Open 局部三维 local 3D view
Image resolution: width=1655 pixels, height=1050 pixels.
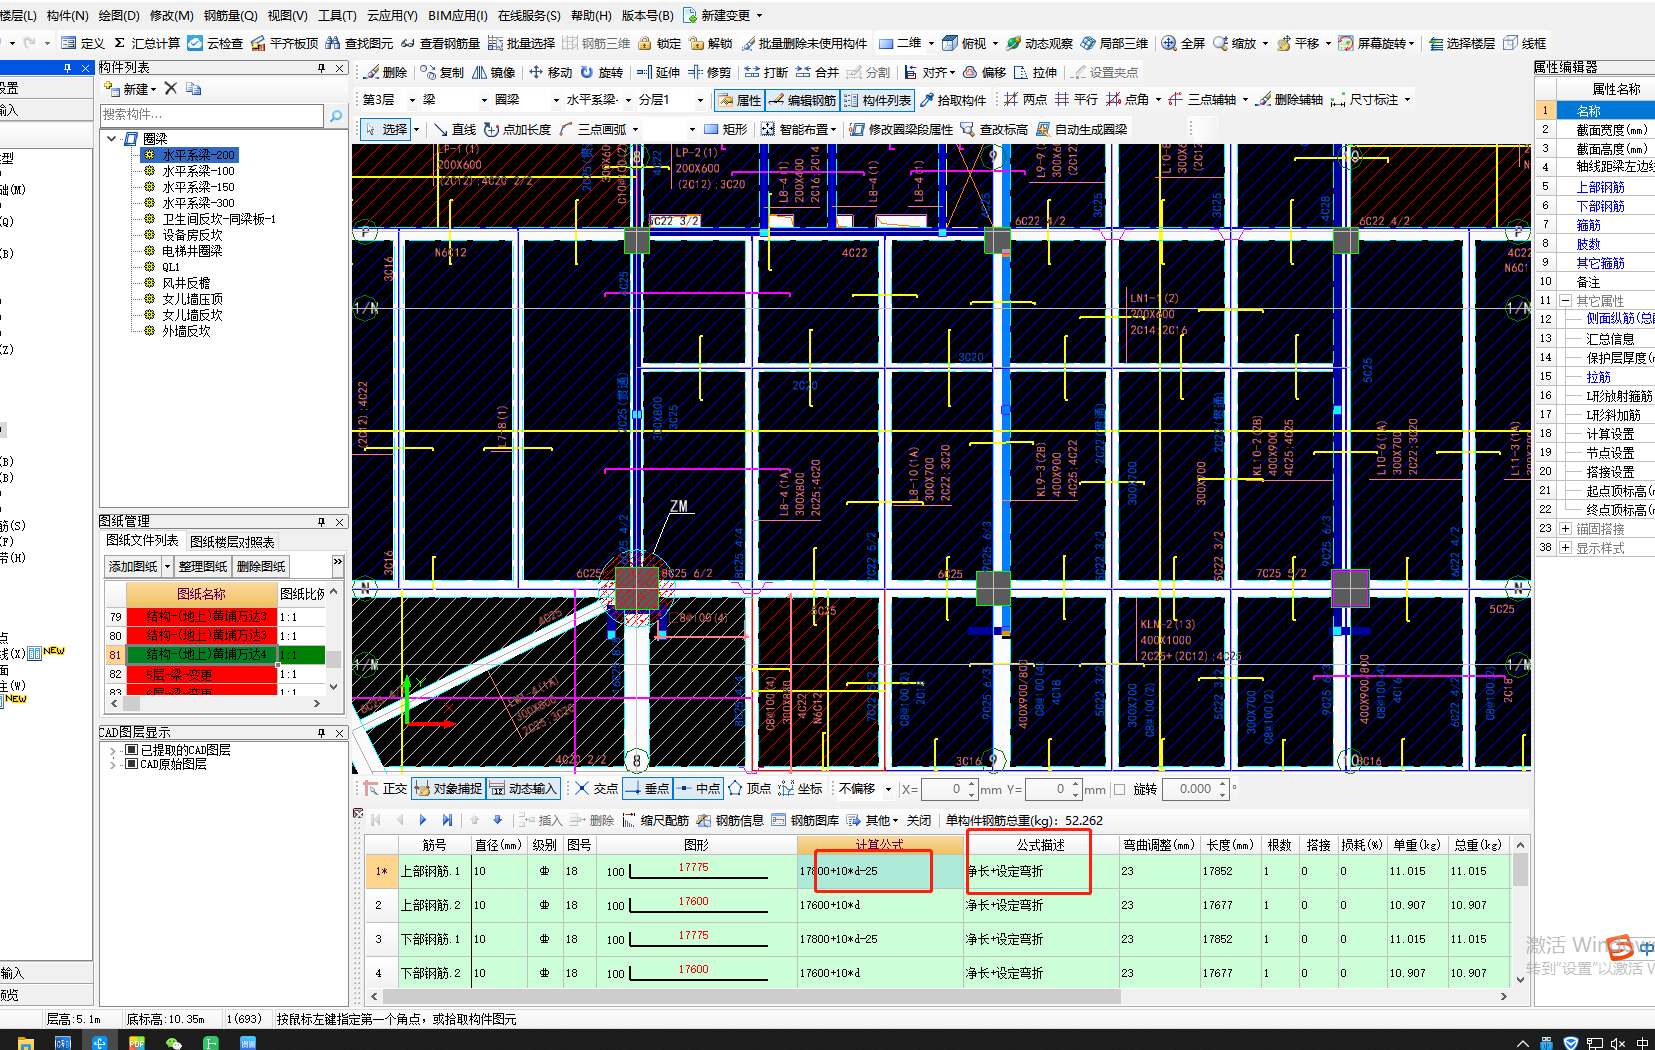(1114, 43)
